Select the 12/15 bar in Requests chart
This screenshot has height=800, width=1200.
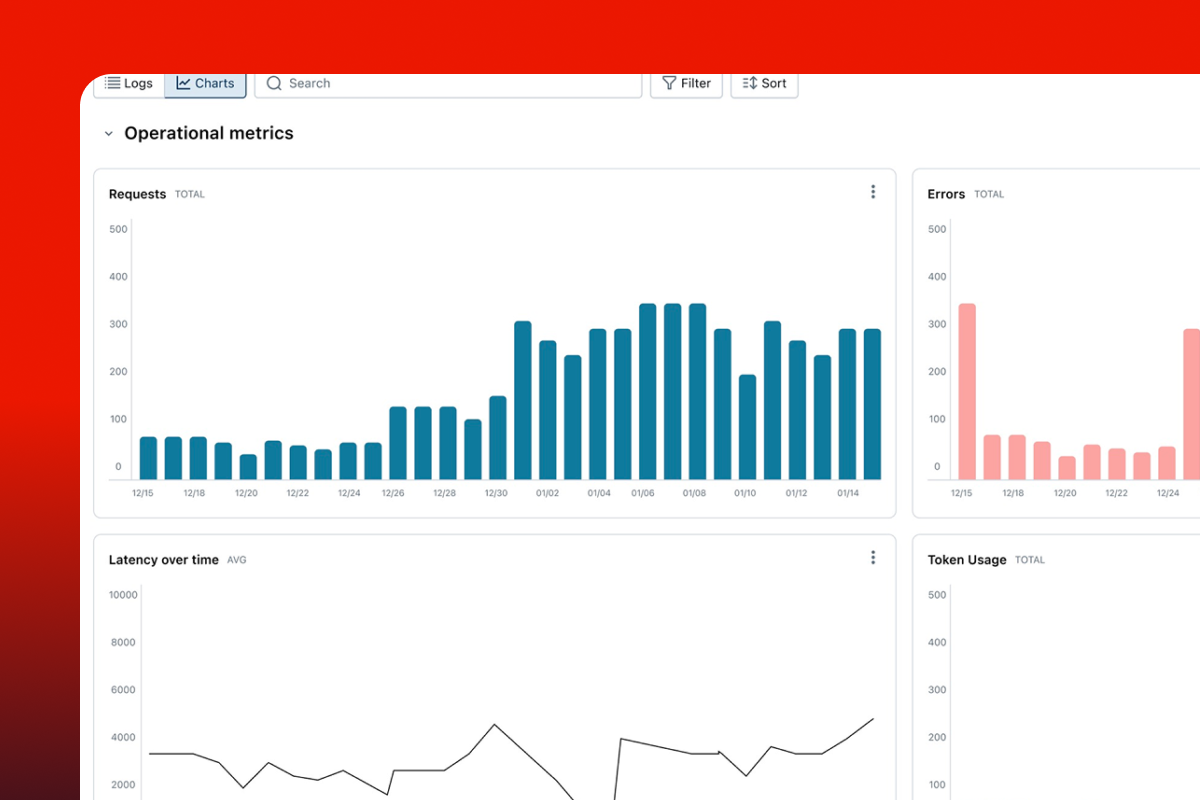click(x=148, y=458)
